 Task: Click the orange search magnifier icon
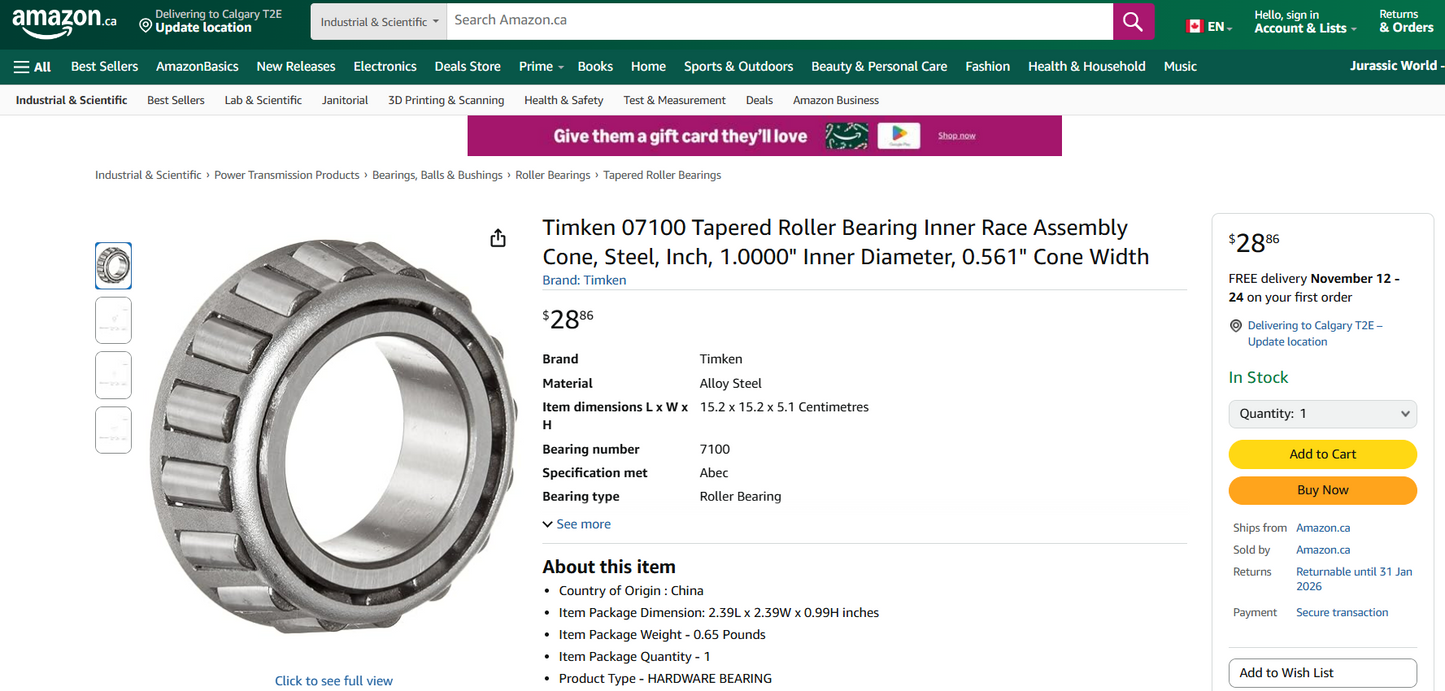point(1132,20)
